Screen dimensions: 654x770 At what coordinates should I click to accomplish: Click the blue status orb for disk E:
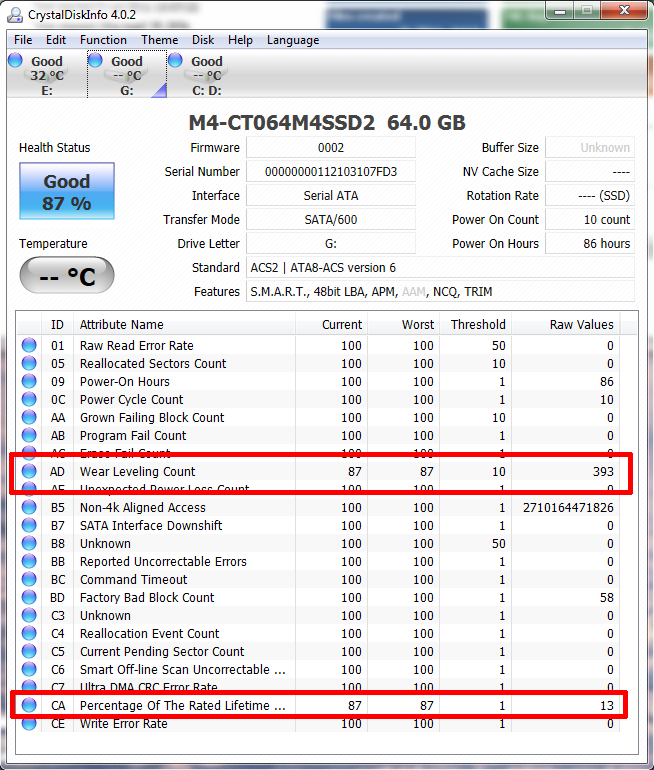pyautogui.click(x=15, y=60)
